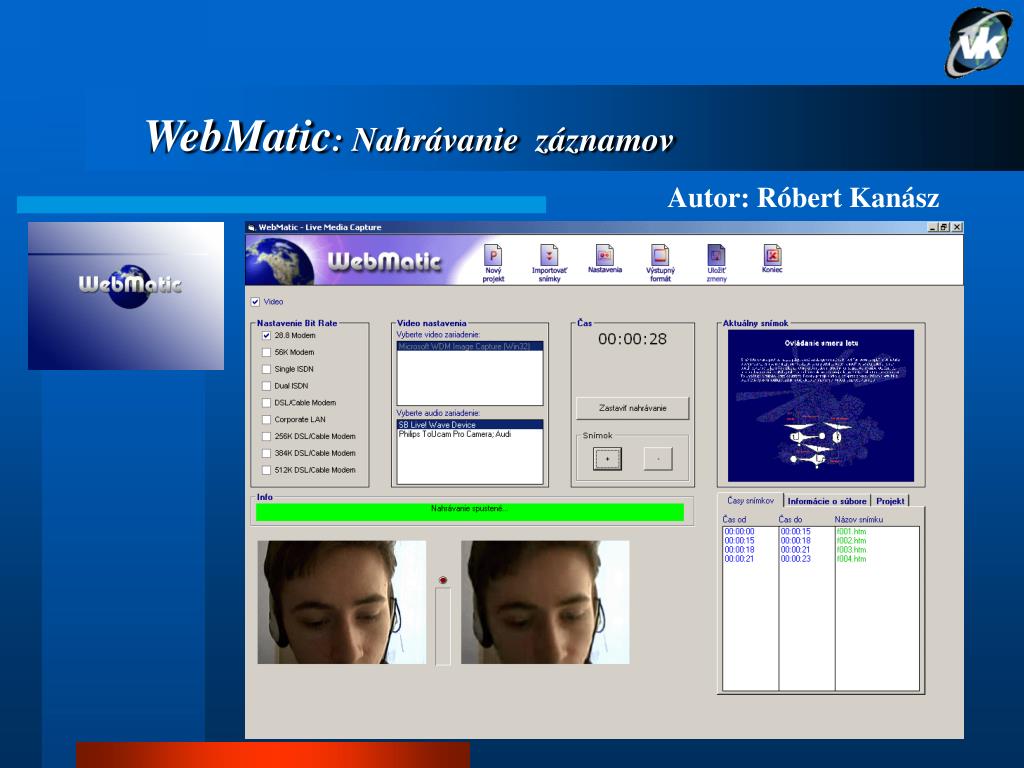Click the red recording indicator light
The height and width of the screenshot is (768, 1024).
tap(443, 580)
